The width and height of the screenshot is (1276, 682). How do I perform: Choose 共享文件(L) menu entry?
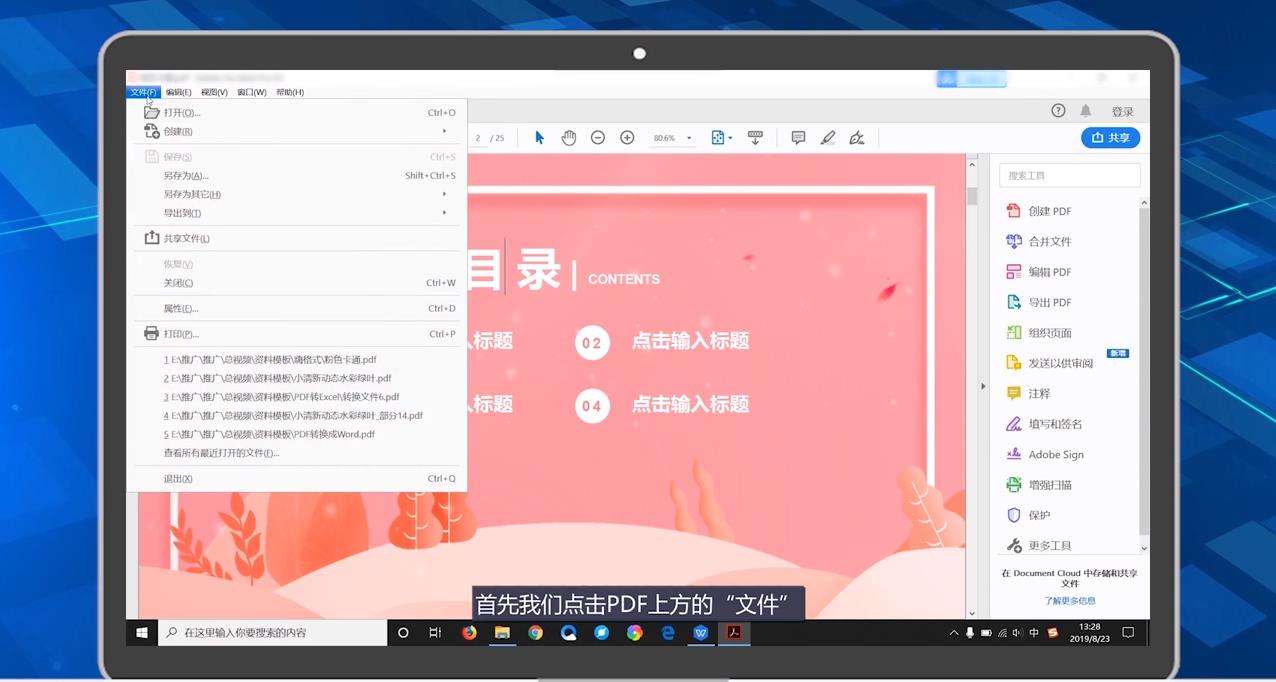(297, 238)
